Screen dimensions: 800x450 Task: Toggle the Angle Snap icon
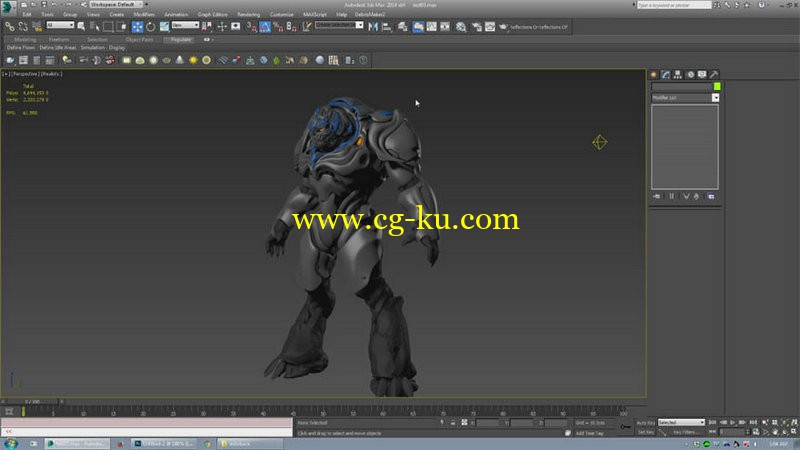click(265, 27)
